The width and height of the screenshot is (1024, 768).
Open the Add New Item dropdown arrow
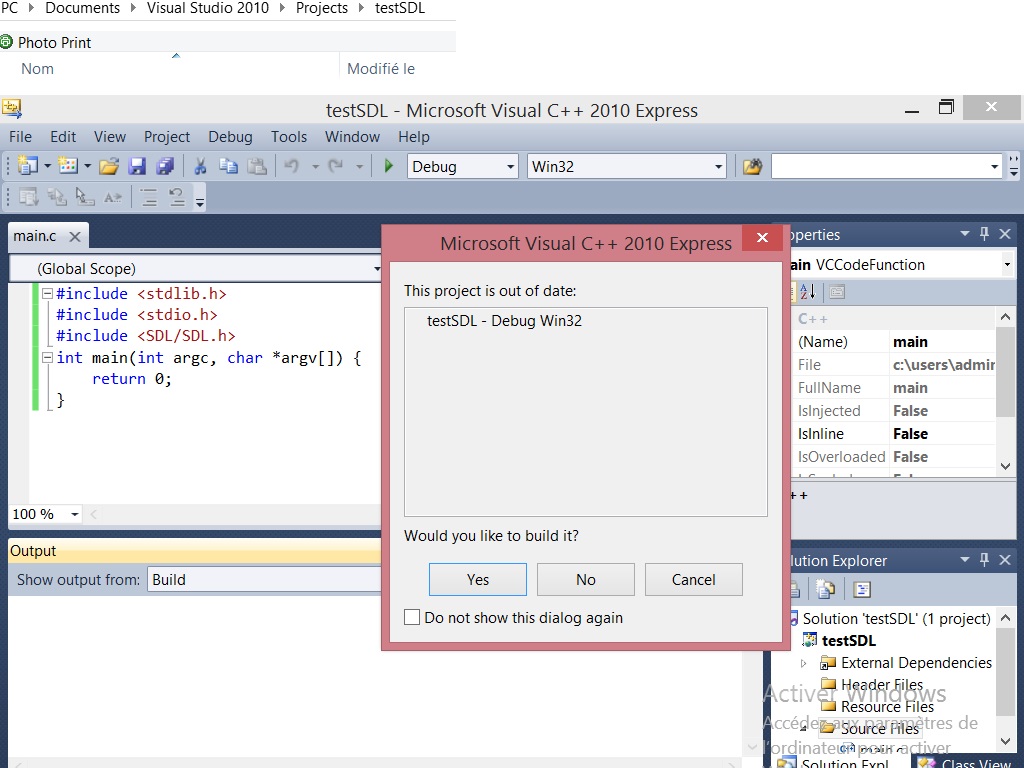pyautogui.click(x=87, y=167)
